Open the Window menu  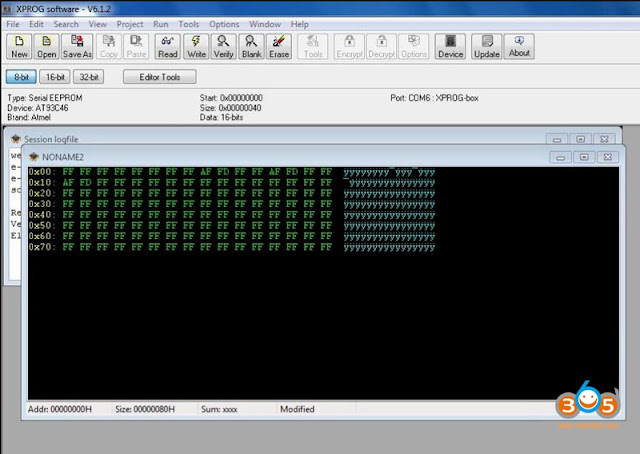click(265, 24)
